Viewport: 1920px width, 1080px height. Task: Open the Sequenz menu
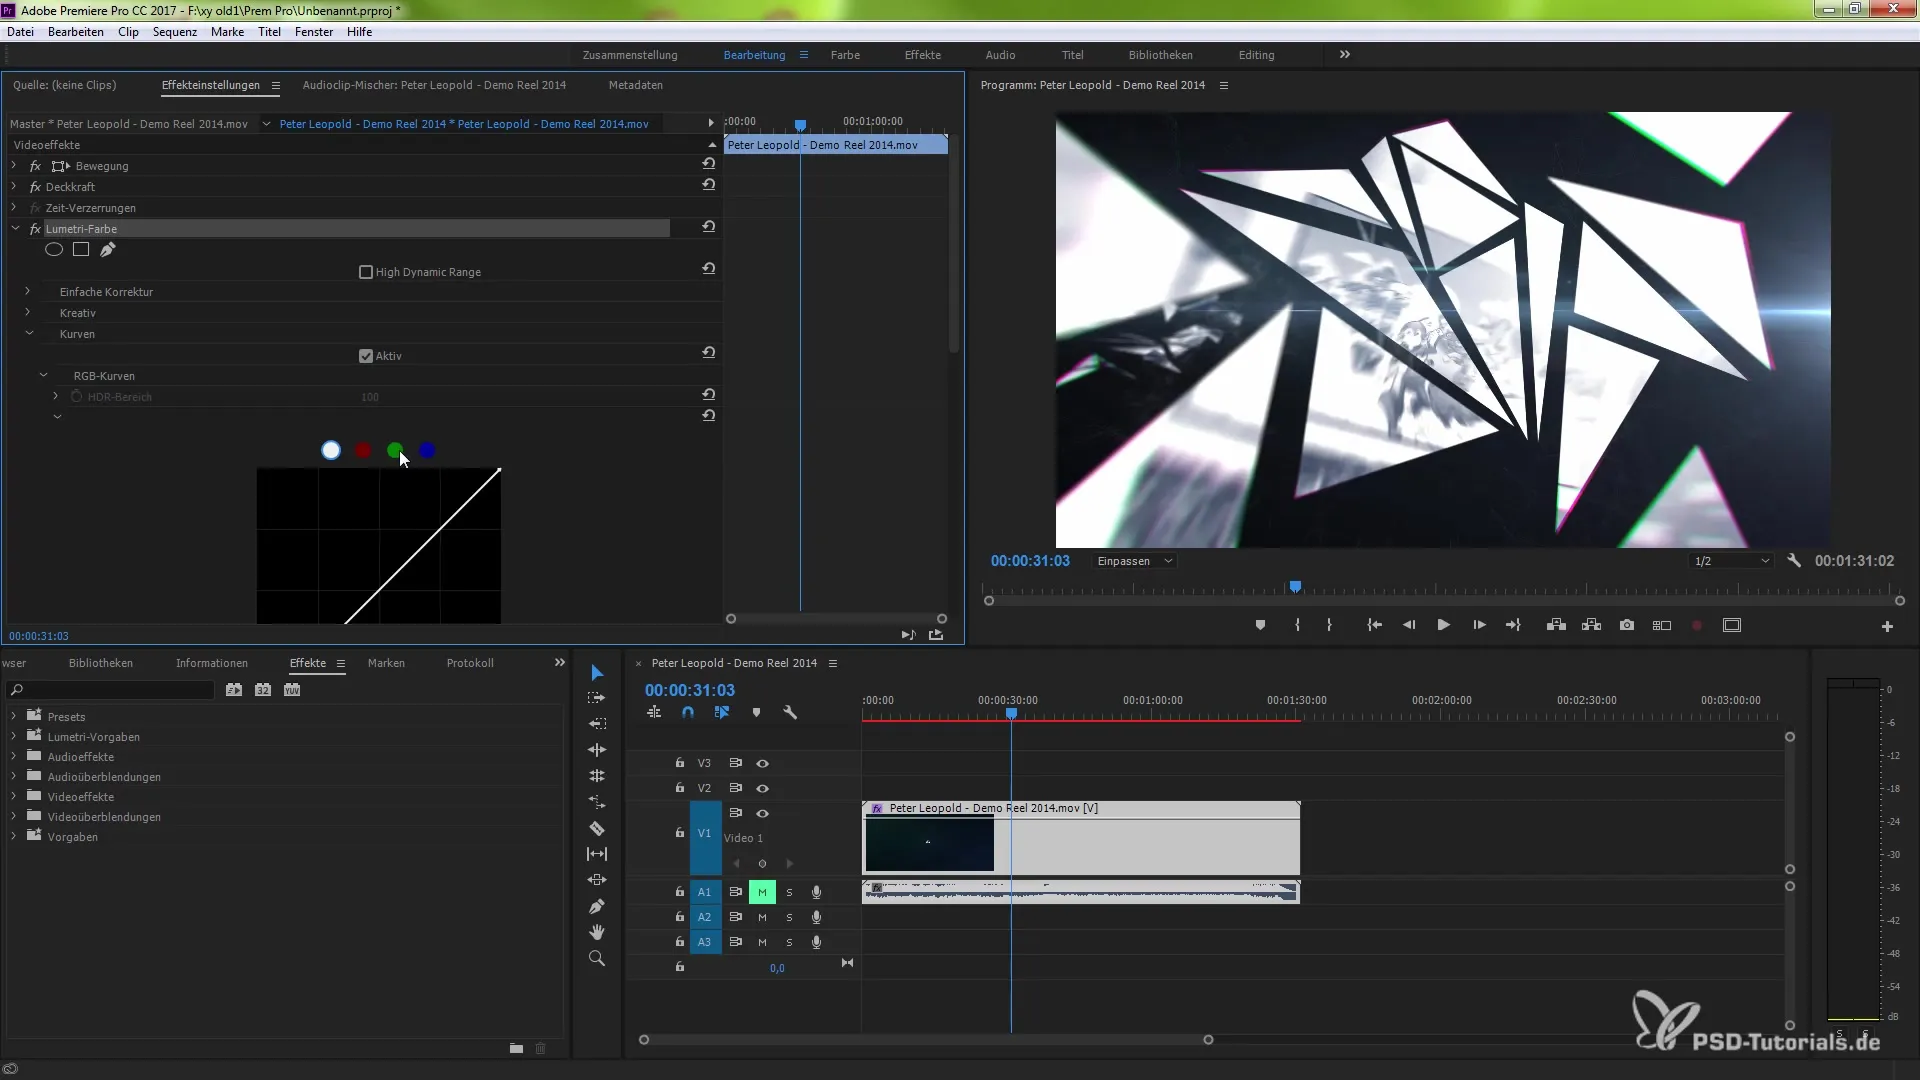pyautogui.click(x=175, y=32)
